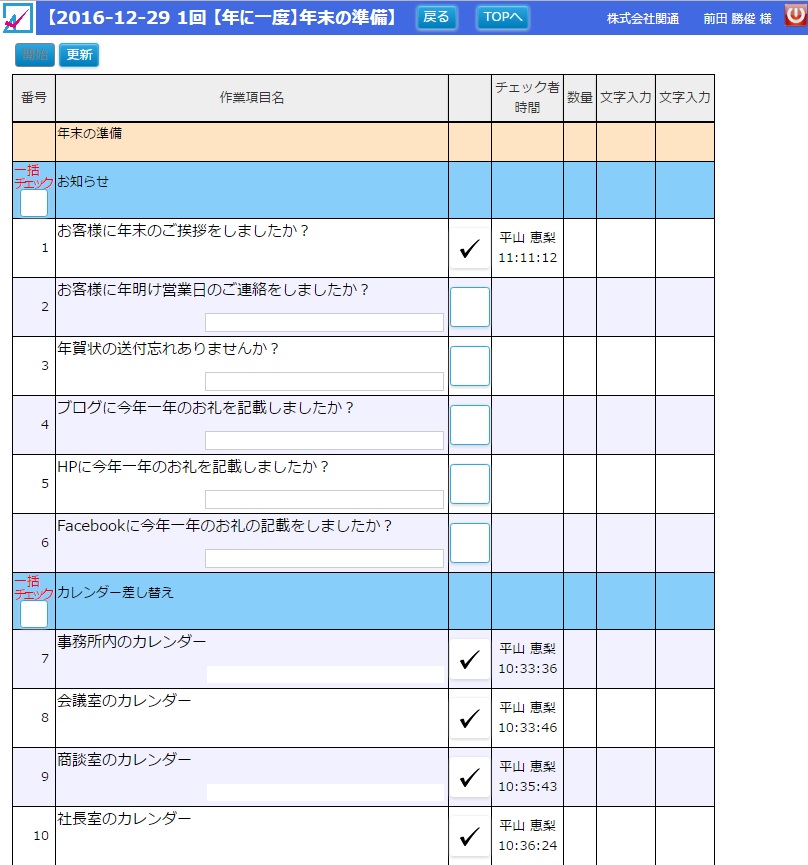Viewport: 808px width, 865px height.
Task: Click the カレンダー差し替え section title
Action: [x=116, y=592]
